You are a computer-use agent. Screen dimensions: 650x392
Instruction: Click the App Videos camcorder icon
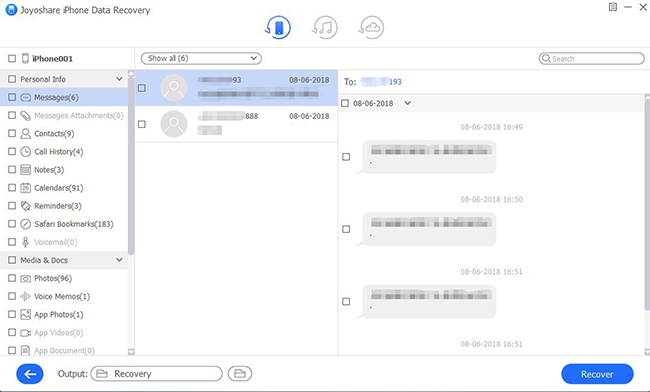tap(26, 333)
